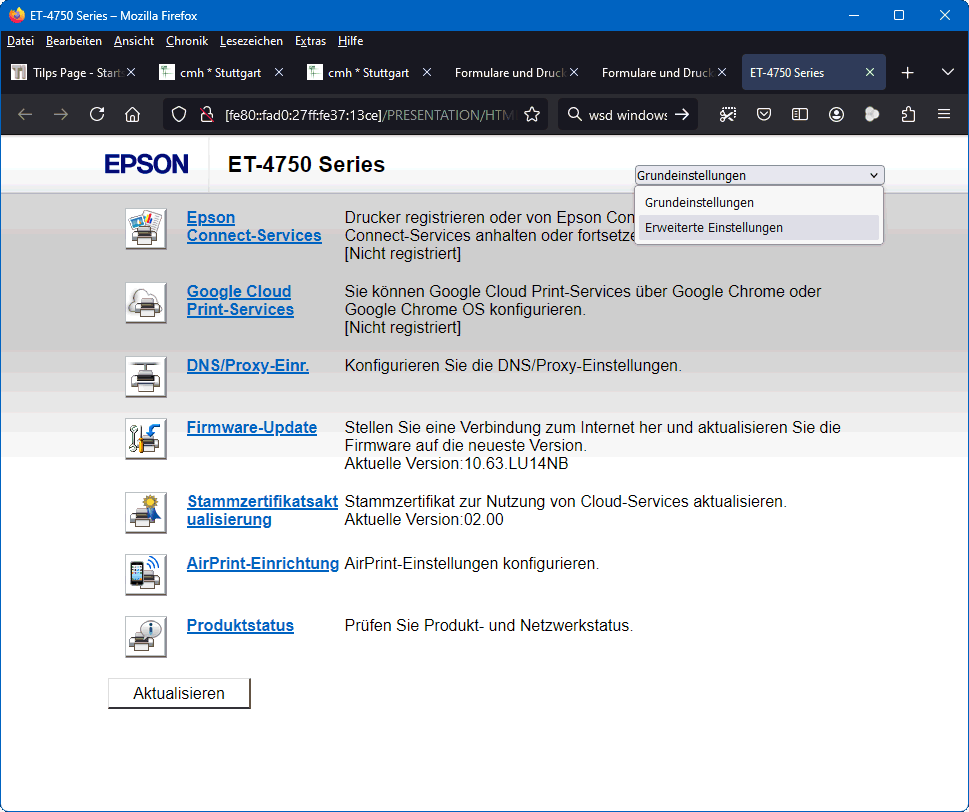Open the Firefox extensions puzzle icon

tap(908, 114)
